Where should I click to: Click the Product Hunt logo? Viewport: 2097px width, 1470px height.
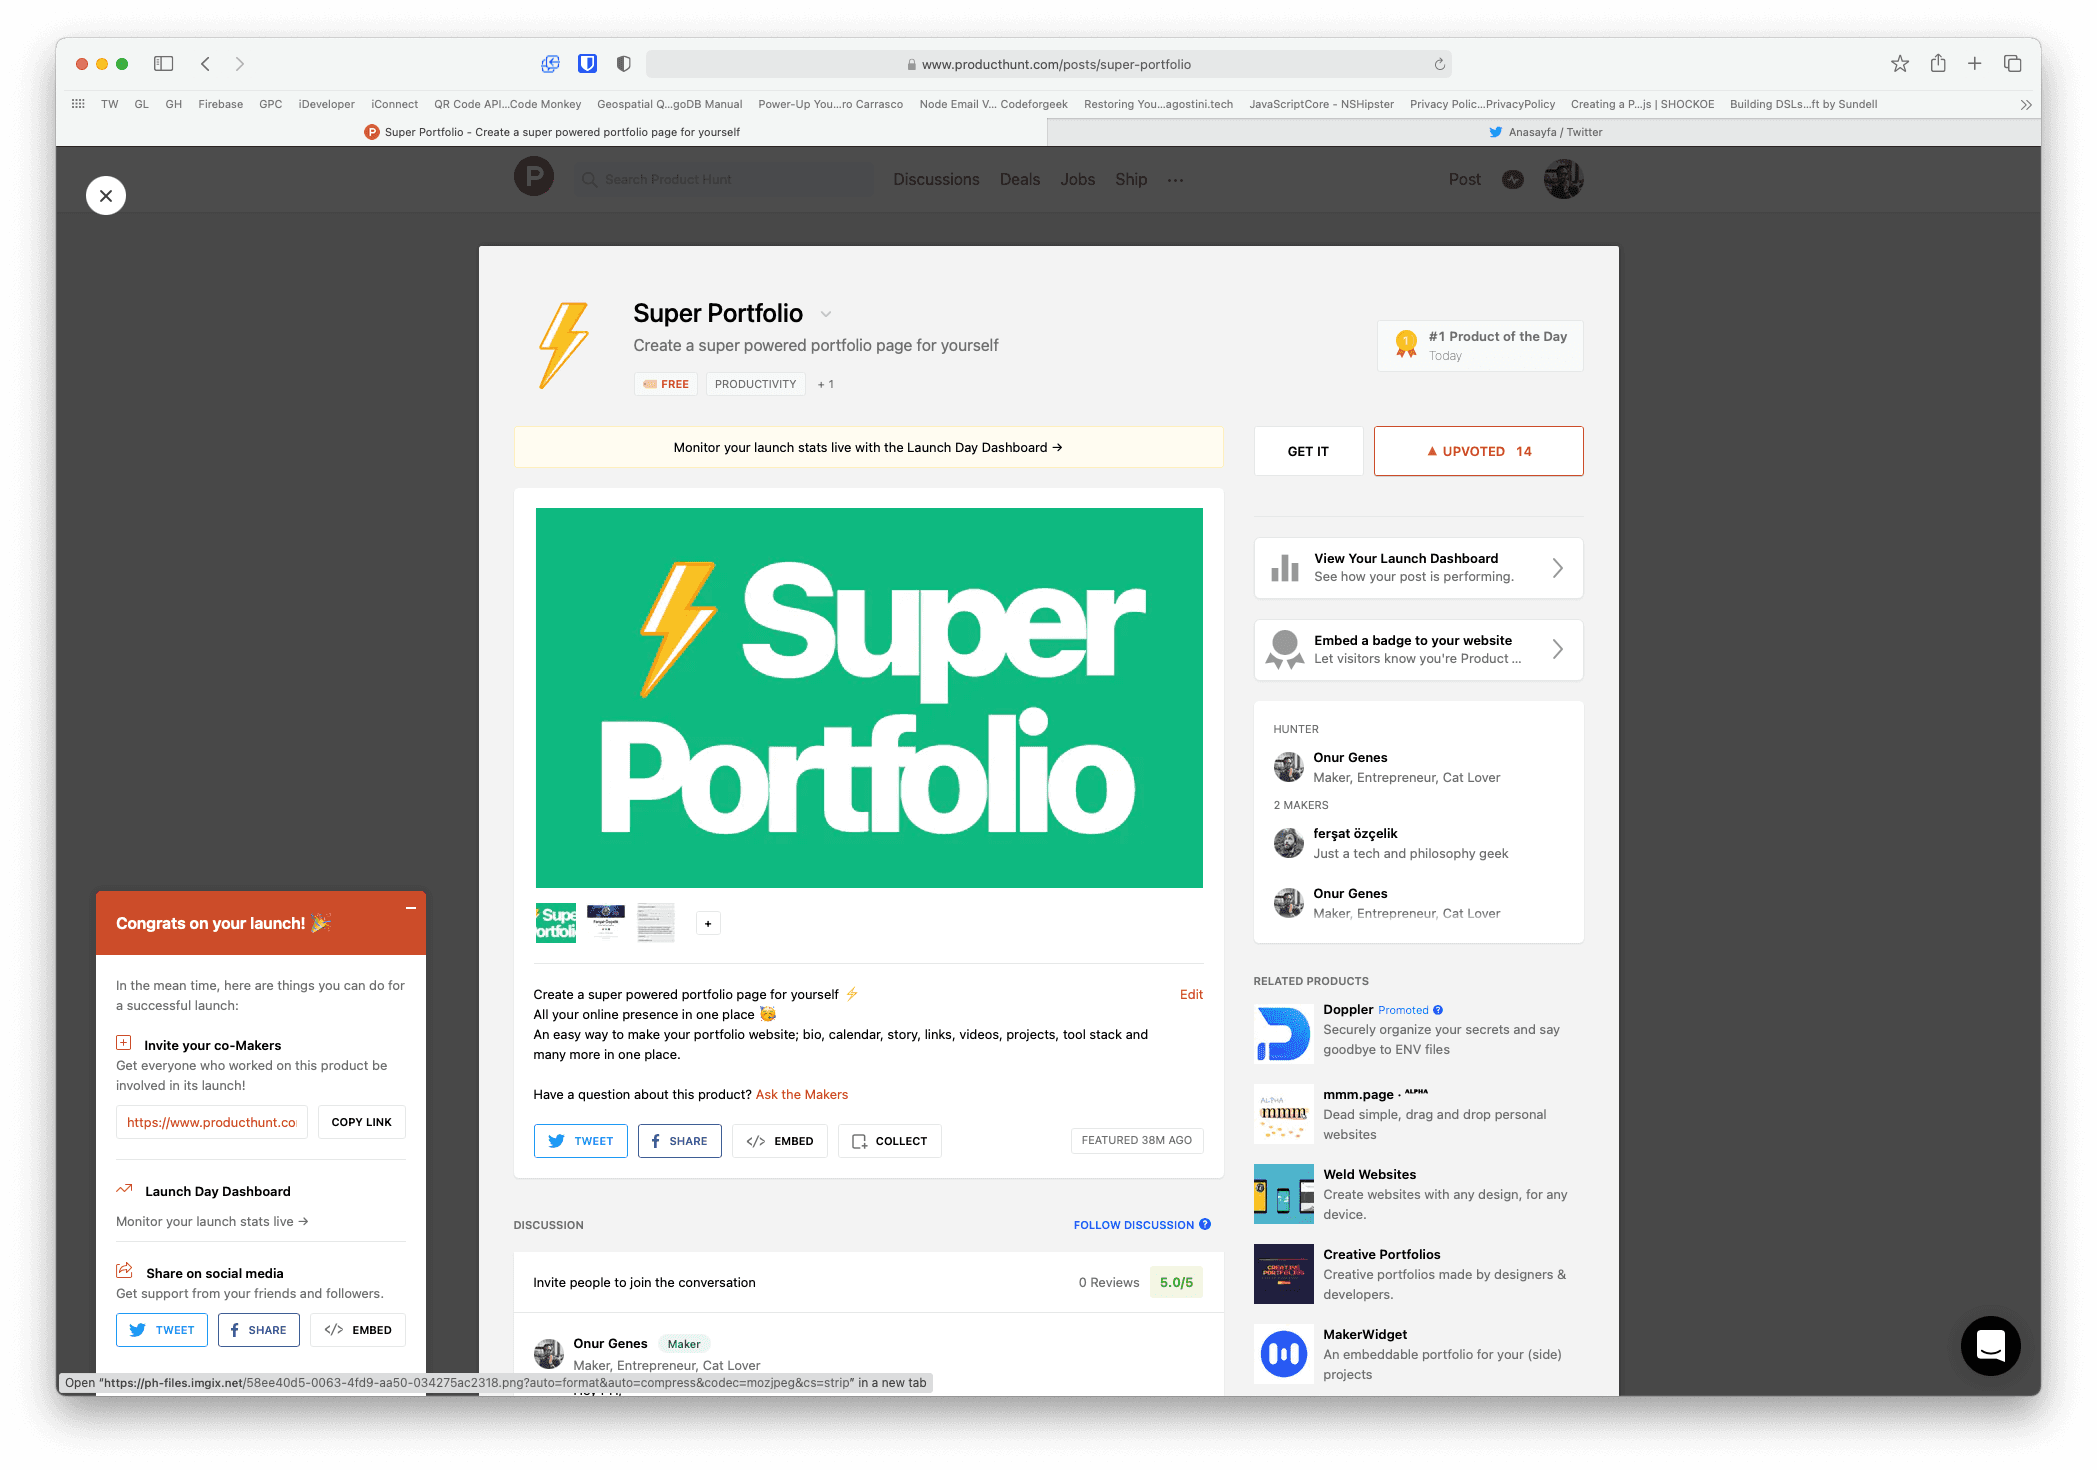tap(534, 177)
